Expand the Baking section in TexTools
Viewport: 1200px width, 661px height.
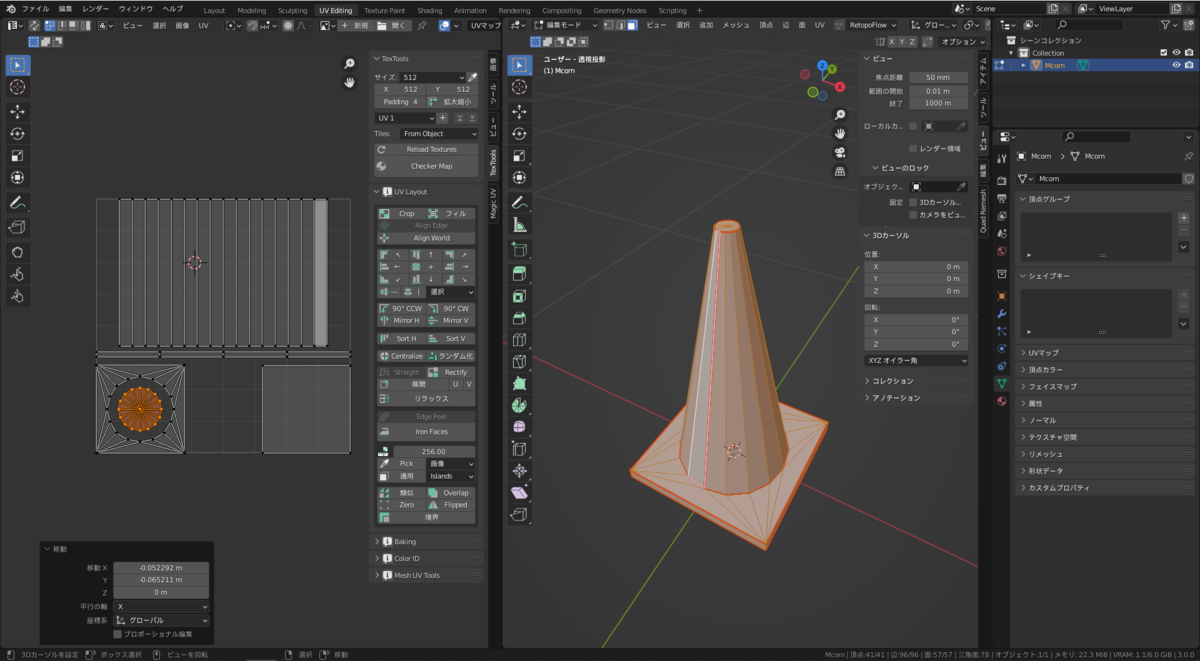pos(404,541)
